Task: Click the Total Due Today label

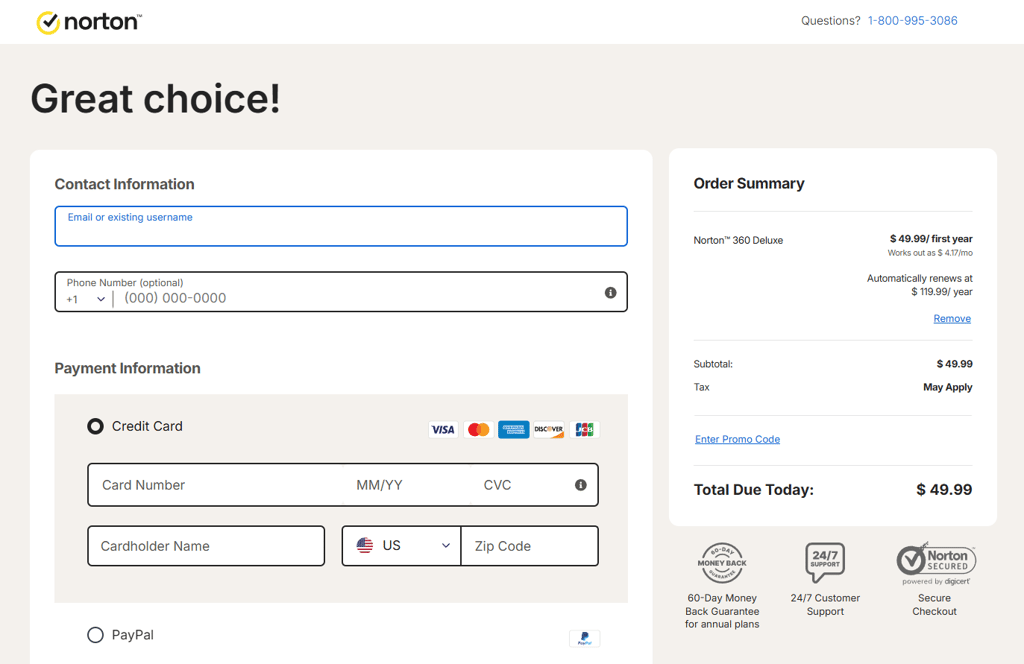Action: coord(754,490)
